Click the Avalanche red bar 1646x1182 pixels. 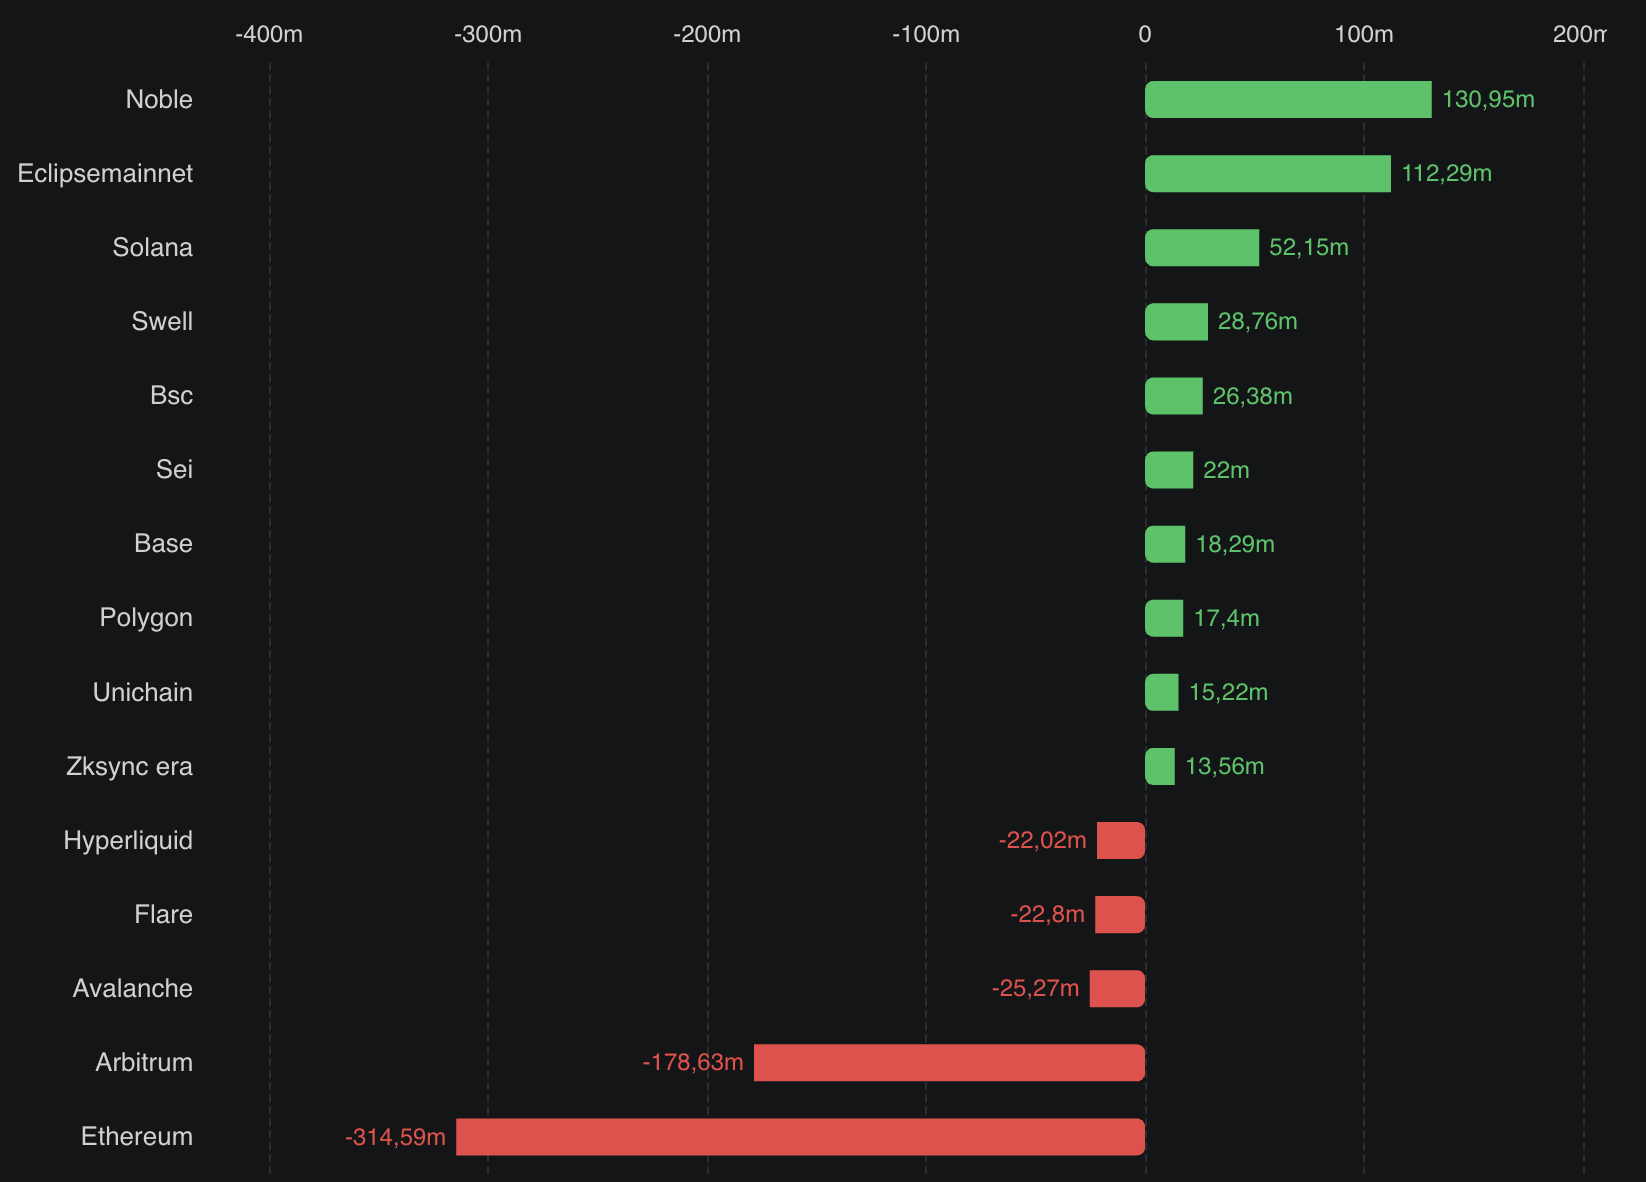pyautogui.click(x=1117, y=989)
